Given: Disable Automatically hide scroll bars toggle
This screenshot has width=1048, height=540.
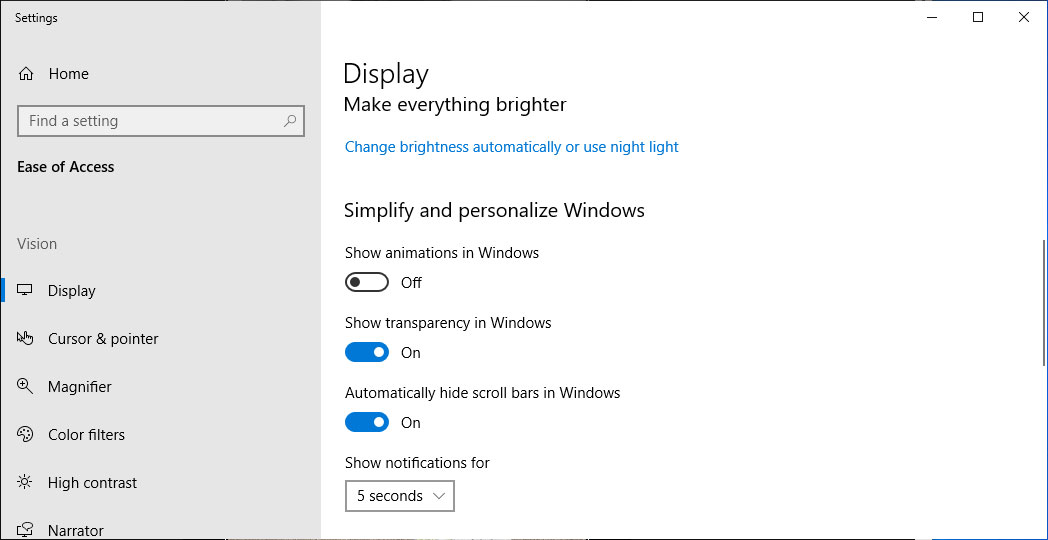Looking at the screenshot, I should [x=367, y=422].
